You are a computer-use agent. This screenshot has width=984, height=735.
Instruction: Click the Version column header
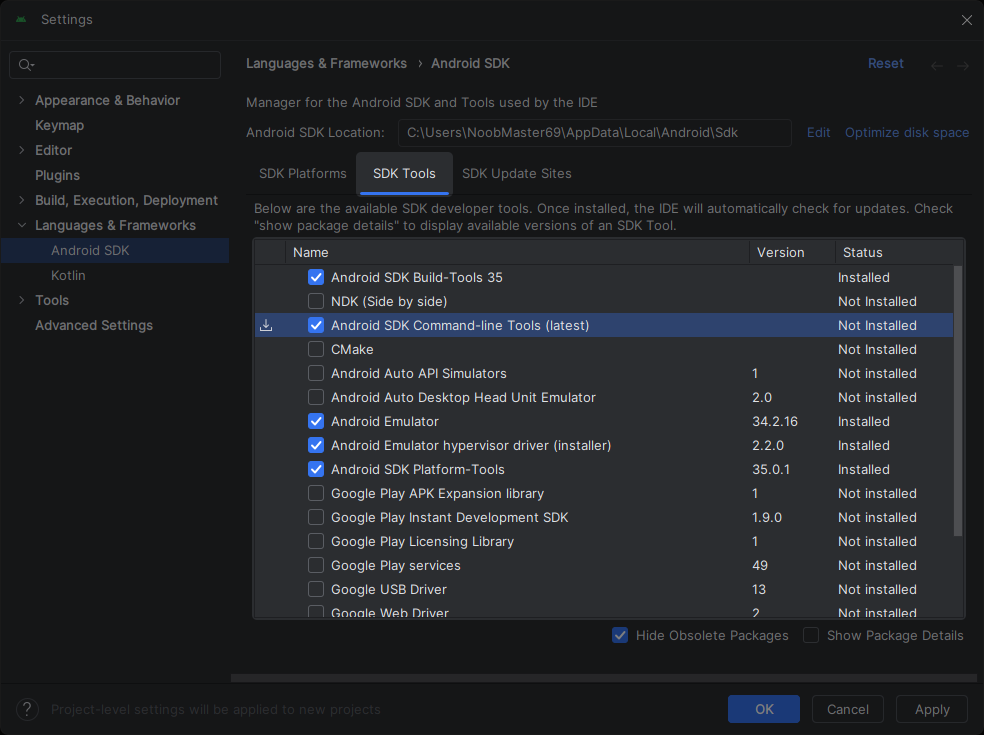pos(792,252)
